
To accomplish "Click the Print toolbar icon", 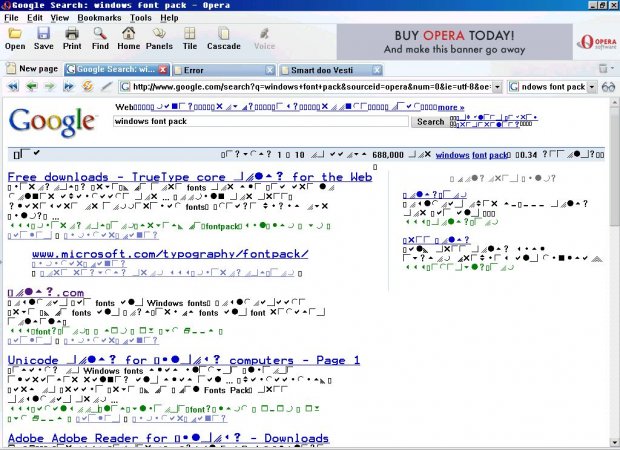I will point(72,39).
